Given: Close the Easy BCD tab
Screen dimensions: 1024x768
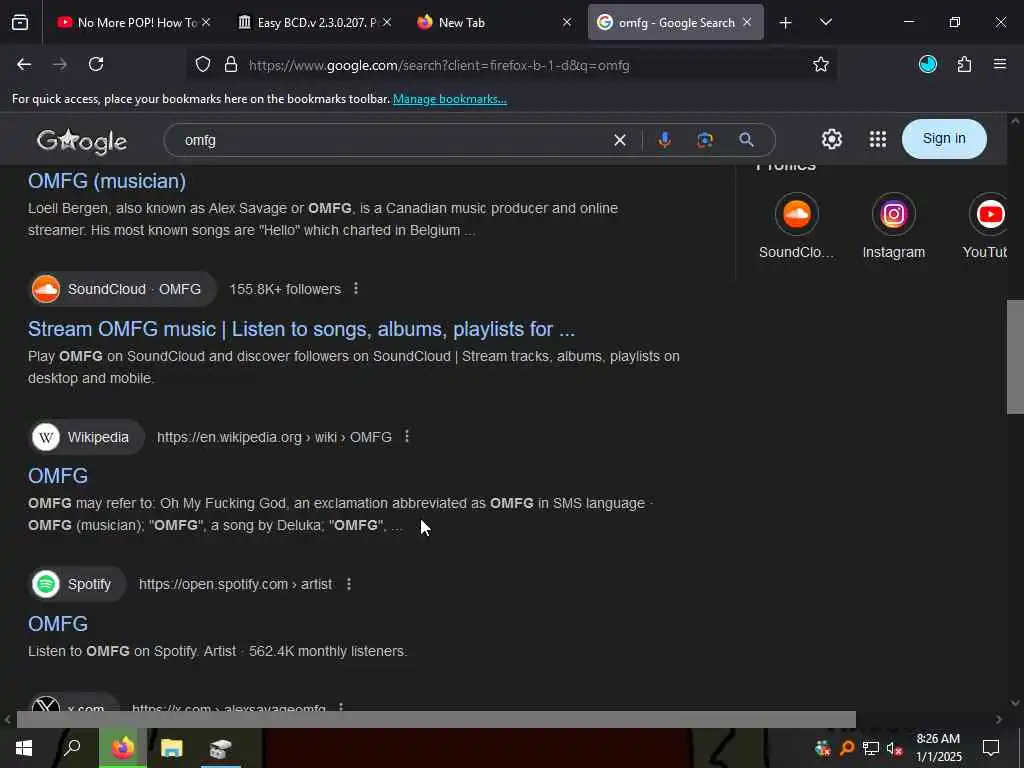Looking at the screenshot, I should tap(387, 22).
